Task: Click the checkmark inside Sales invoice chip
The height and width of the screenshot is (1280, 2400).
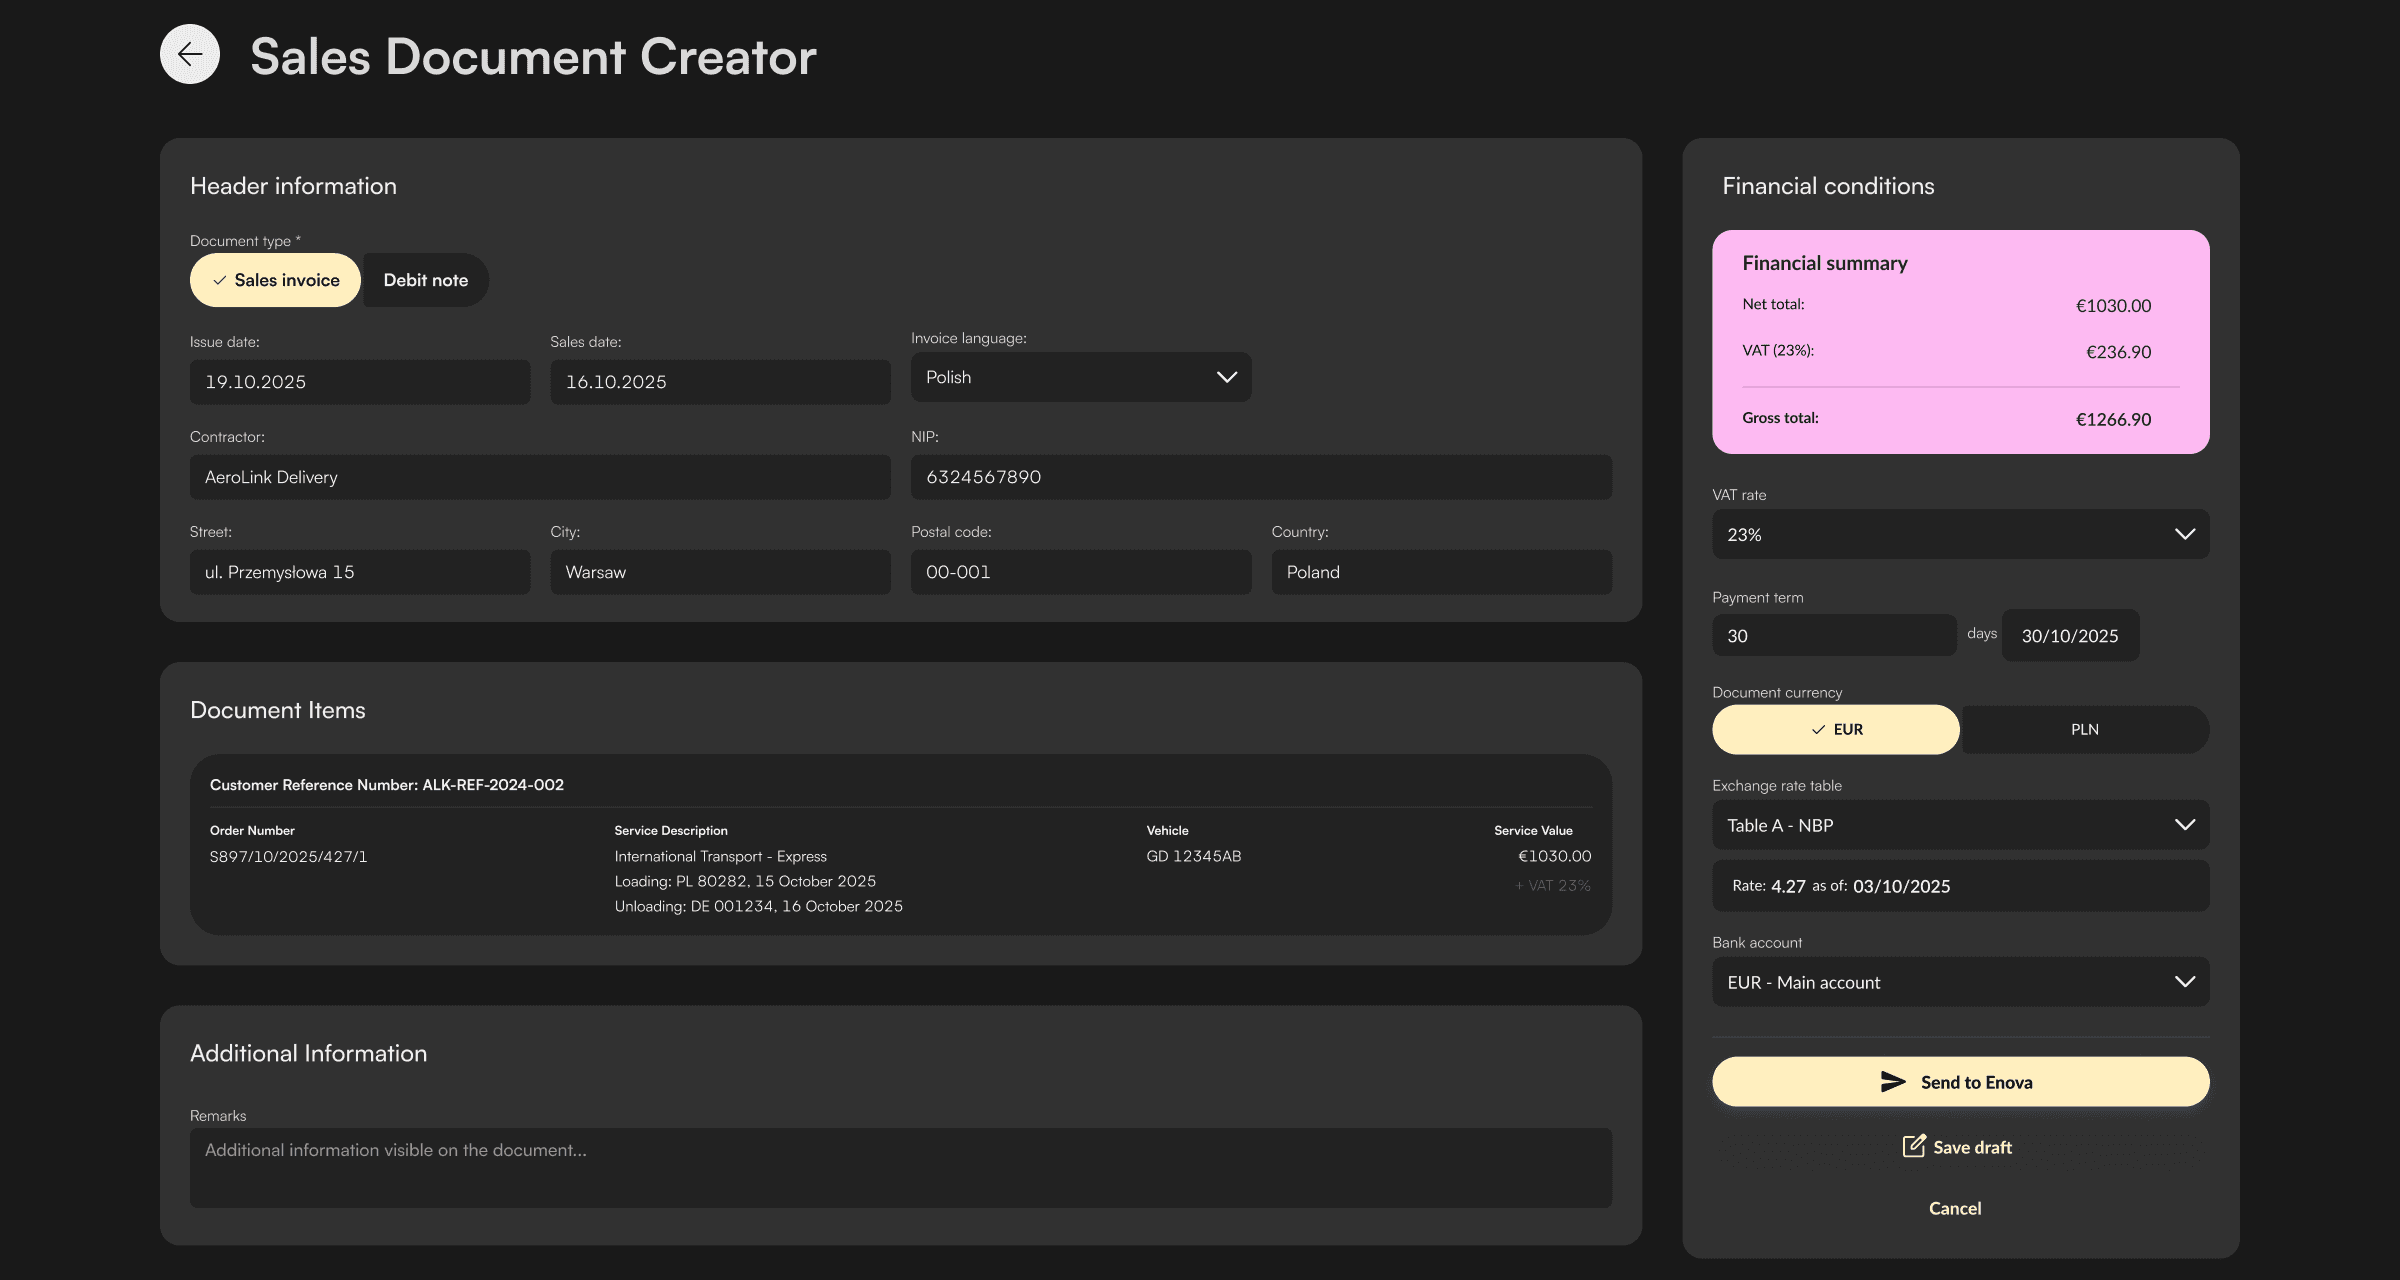Action: [x=220, y=280]
